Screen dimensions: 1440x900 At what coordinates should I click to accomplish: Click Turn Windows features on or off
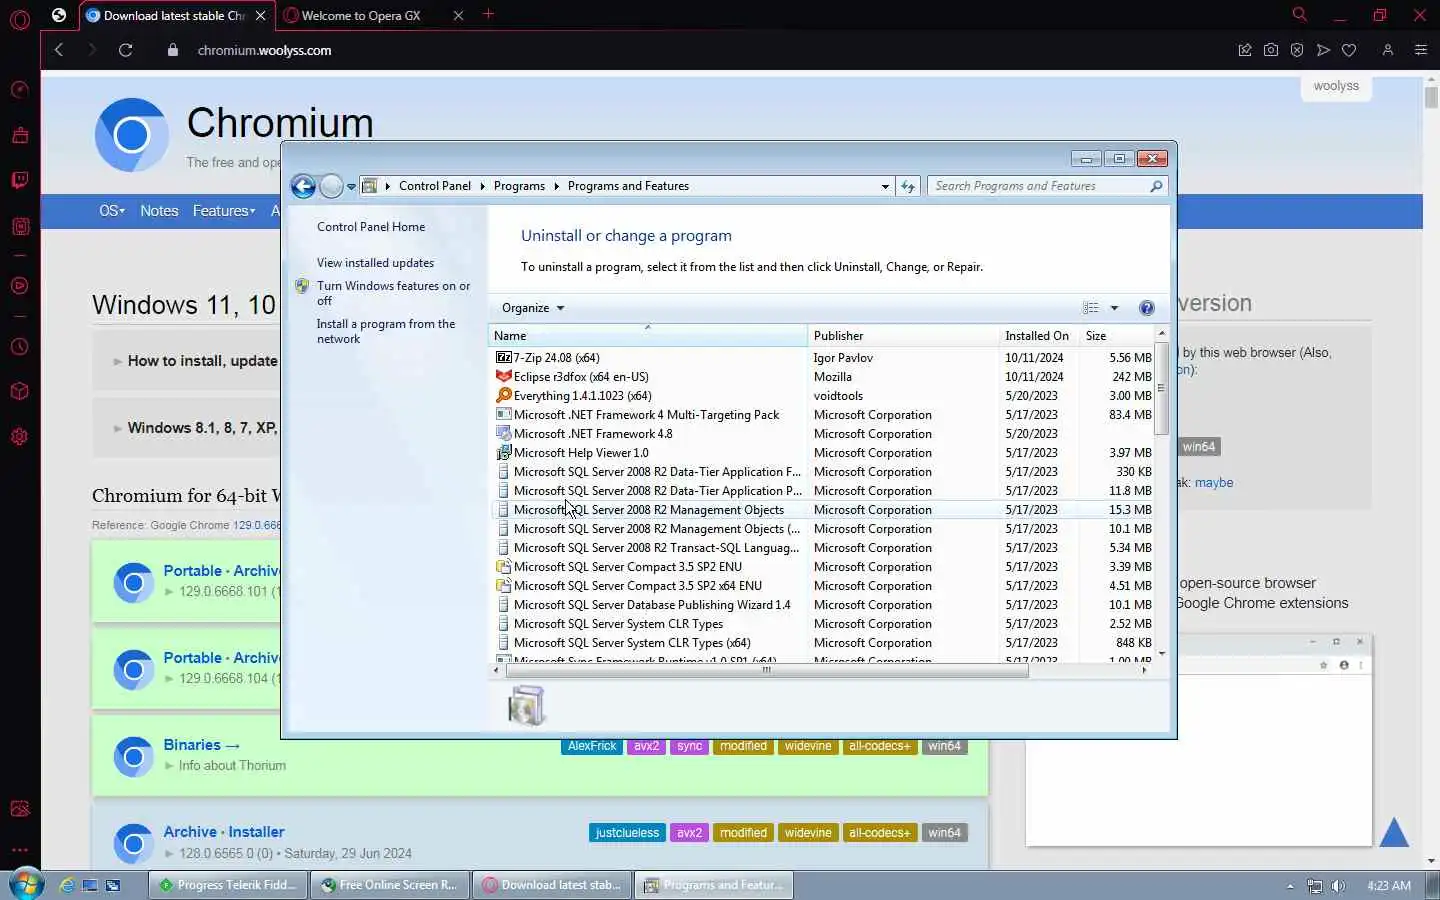click(x=393, y=293)
